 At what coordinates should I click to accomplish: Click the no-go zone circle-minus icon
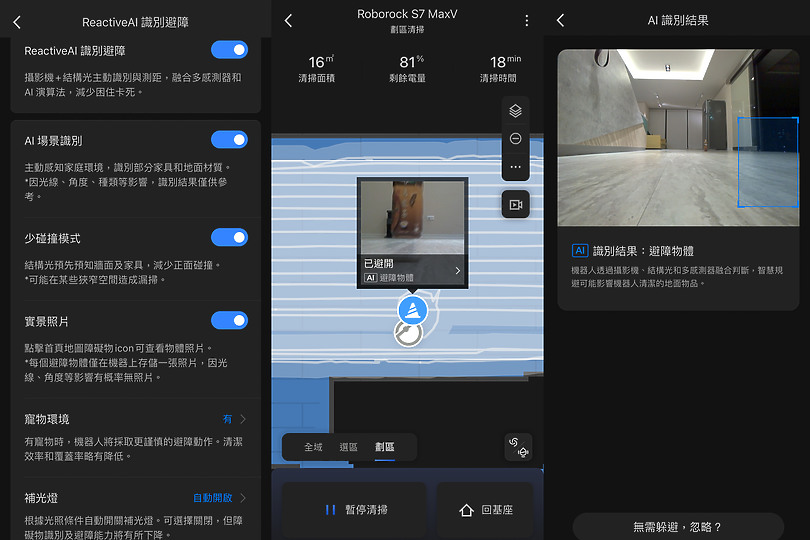515,138
